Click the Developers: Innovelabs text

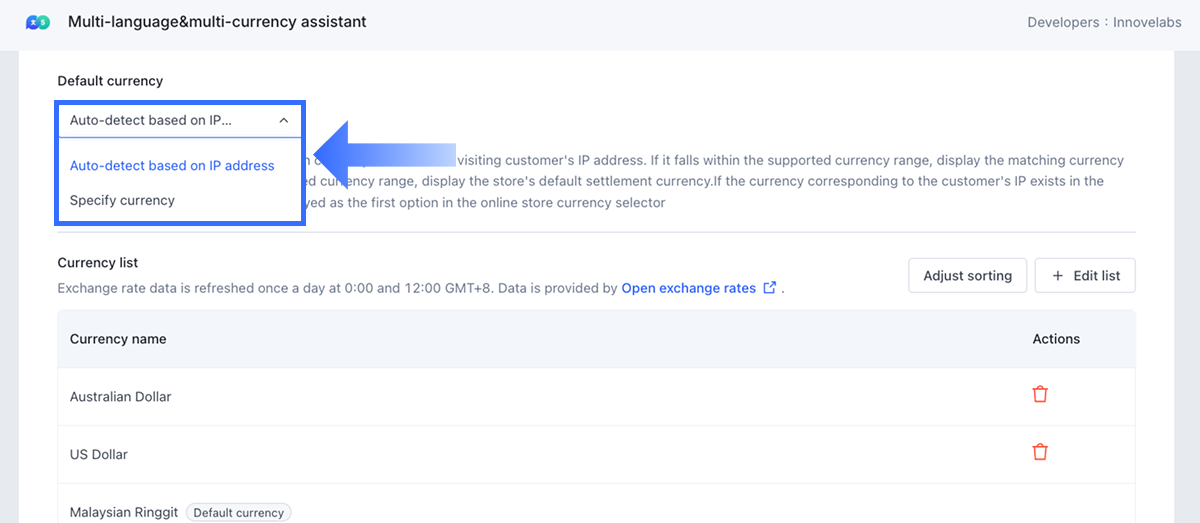pos(1105,22)
